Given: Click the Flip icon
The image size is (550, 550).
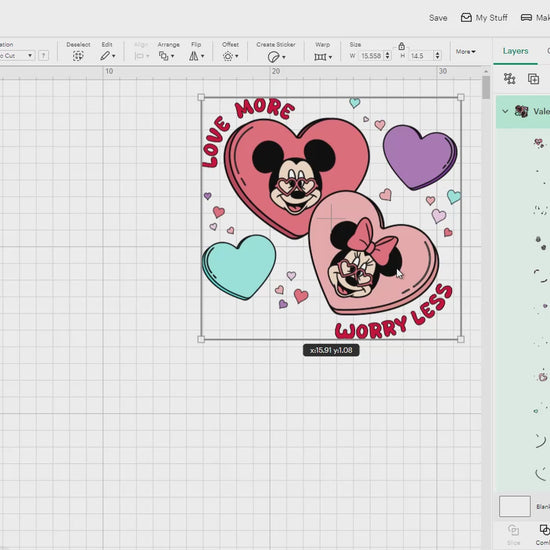Looking at the screenshot, I should click(x=194, y=56).
